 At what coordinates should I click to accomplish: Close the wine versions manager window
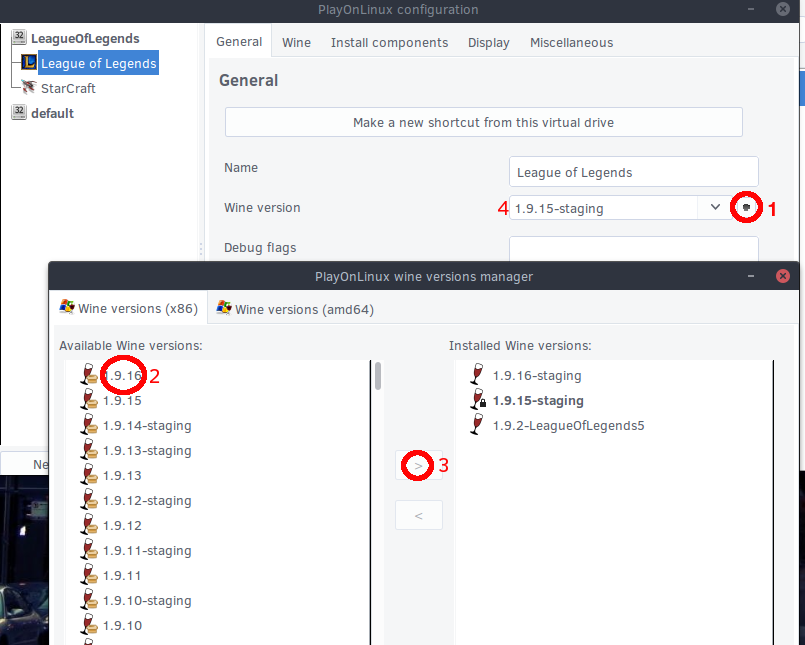782,276
